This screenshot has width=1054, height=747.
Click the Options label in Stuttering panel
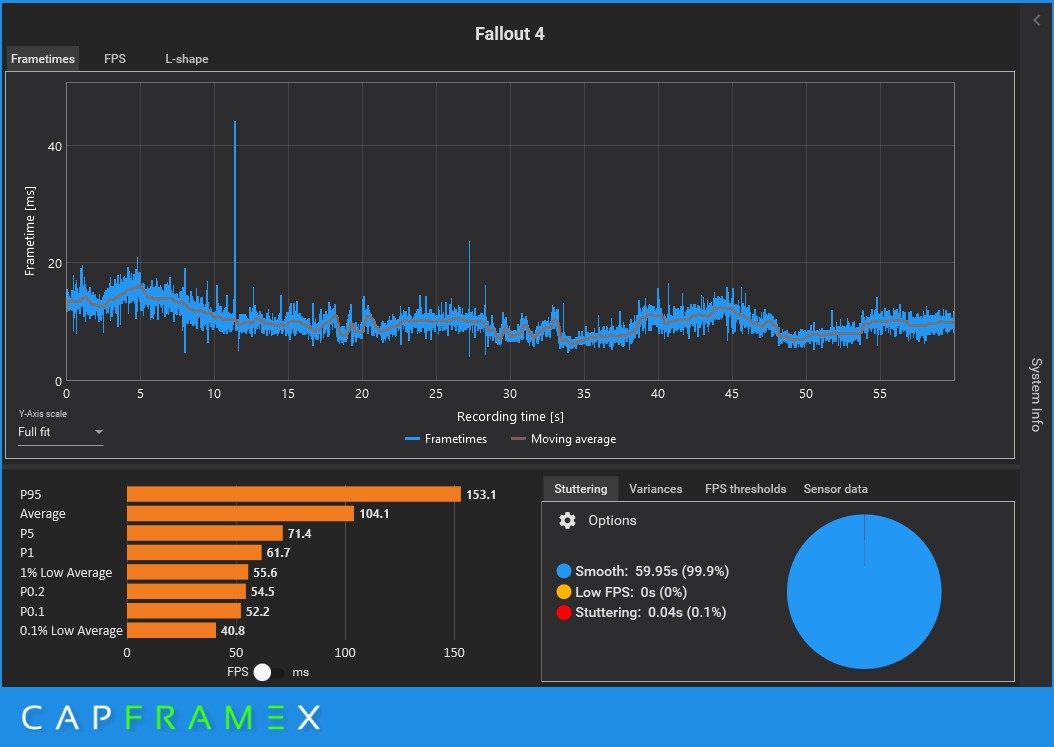tap(612, 520)
